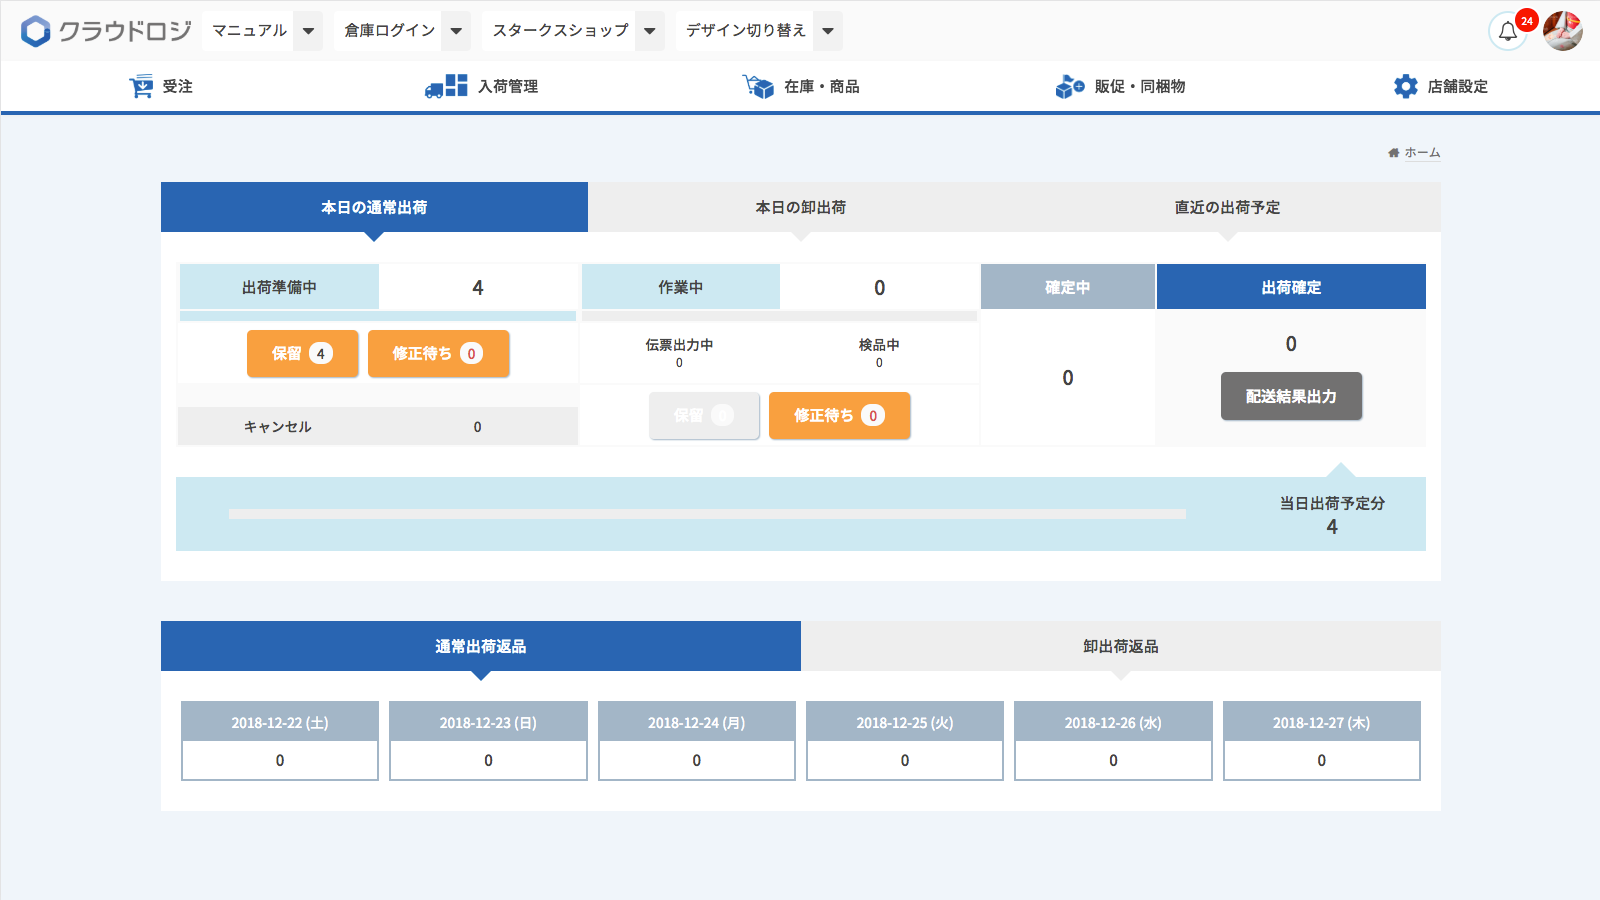
Task: Open the スタークスショップ shop selector
Action: coord(560,31)
